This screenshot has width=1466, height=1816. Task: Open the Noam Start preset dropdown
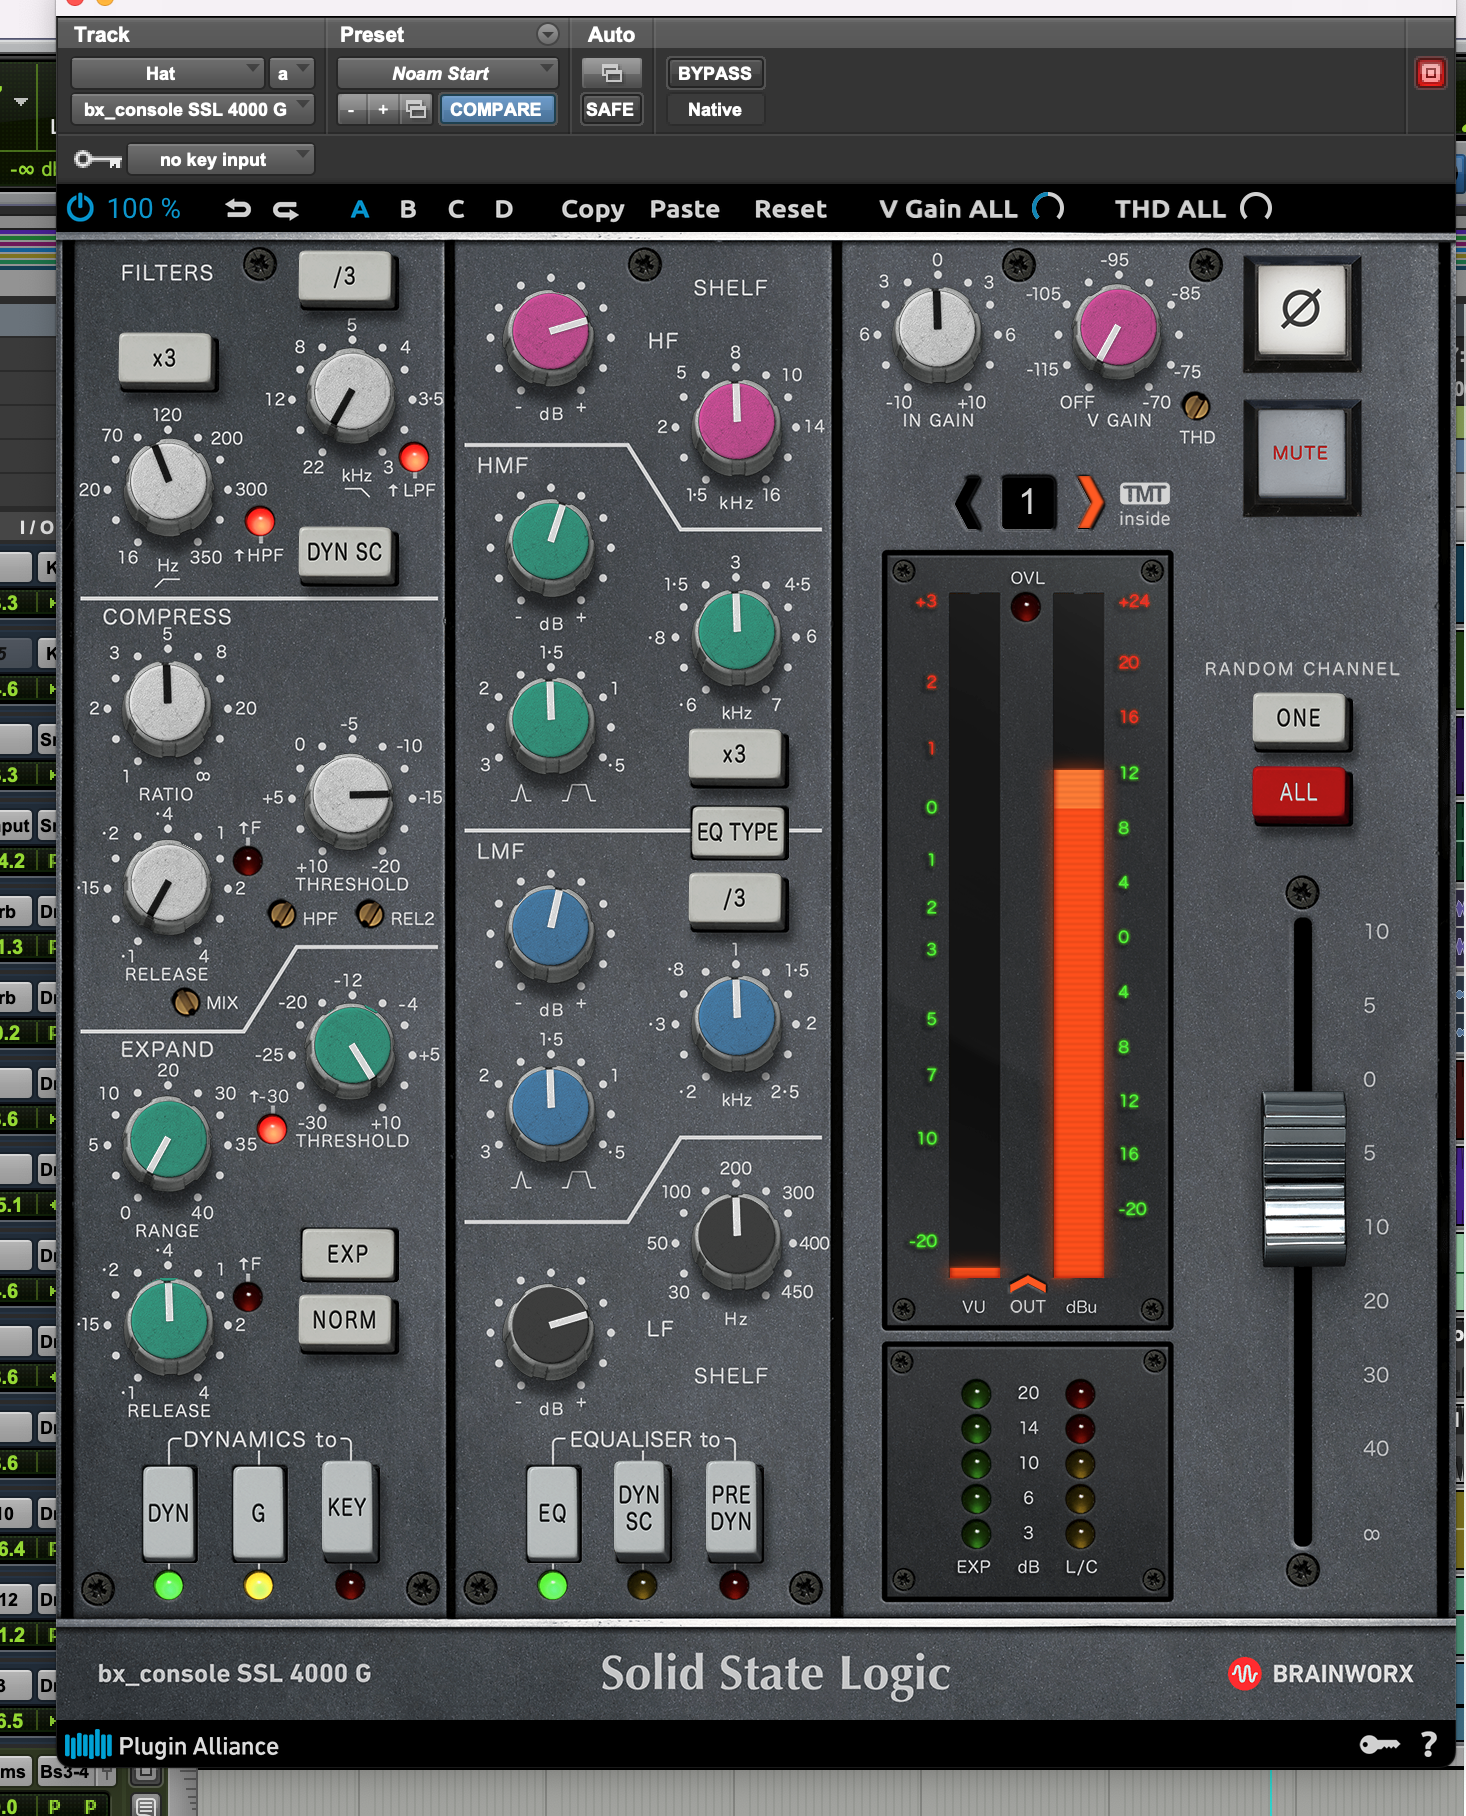pos(447,73)
